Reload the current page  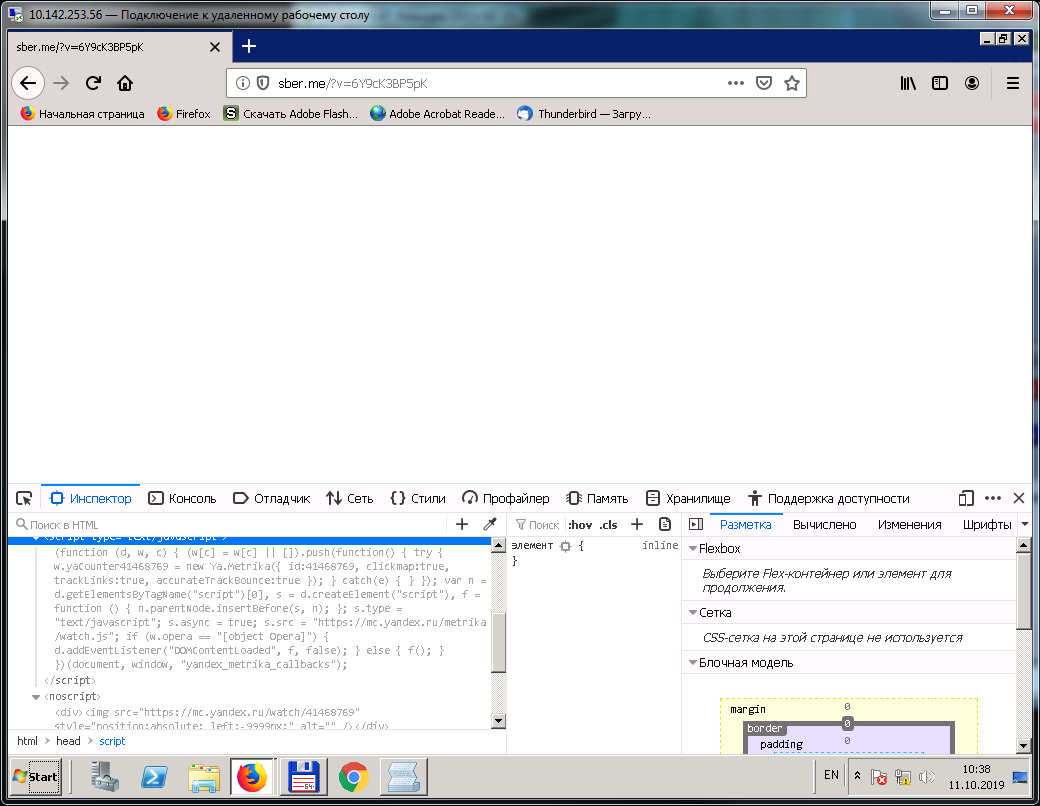[94, 83]
